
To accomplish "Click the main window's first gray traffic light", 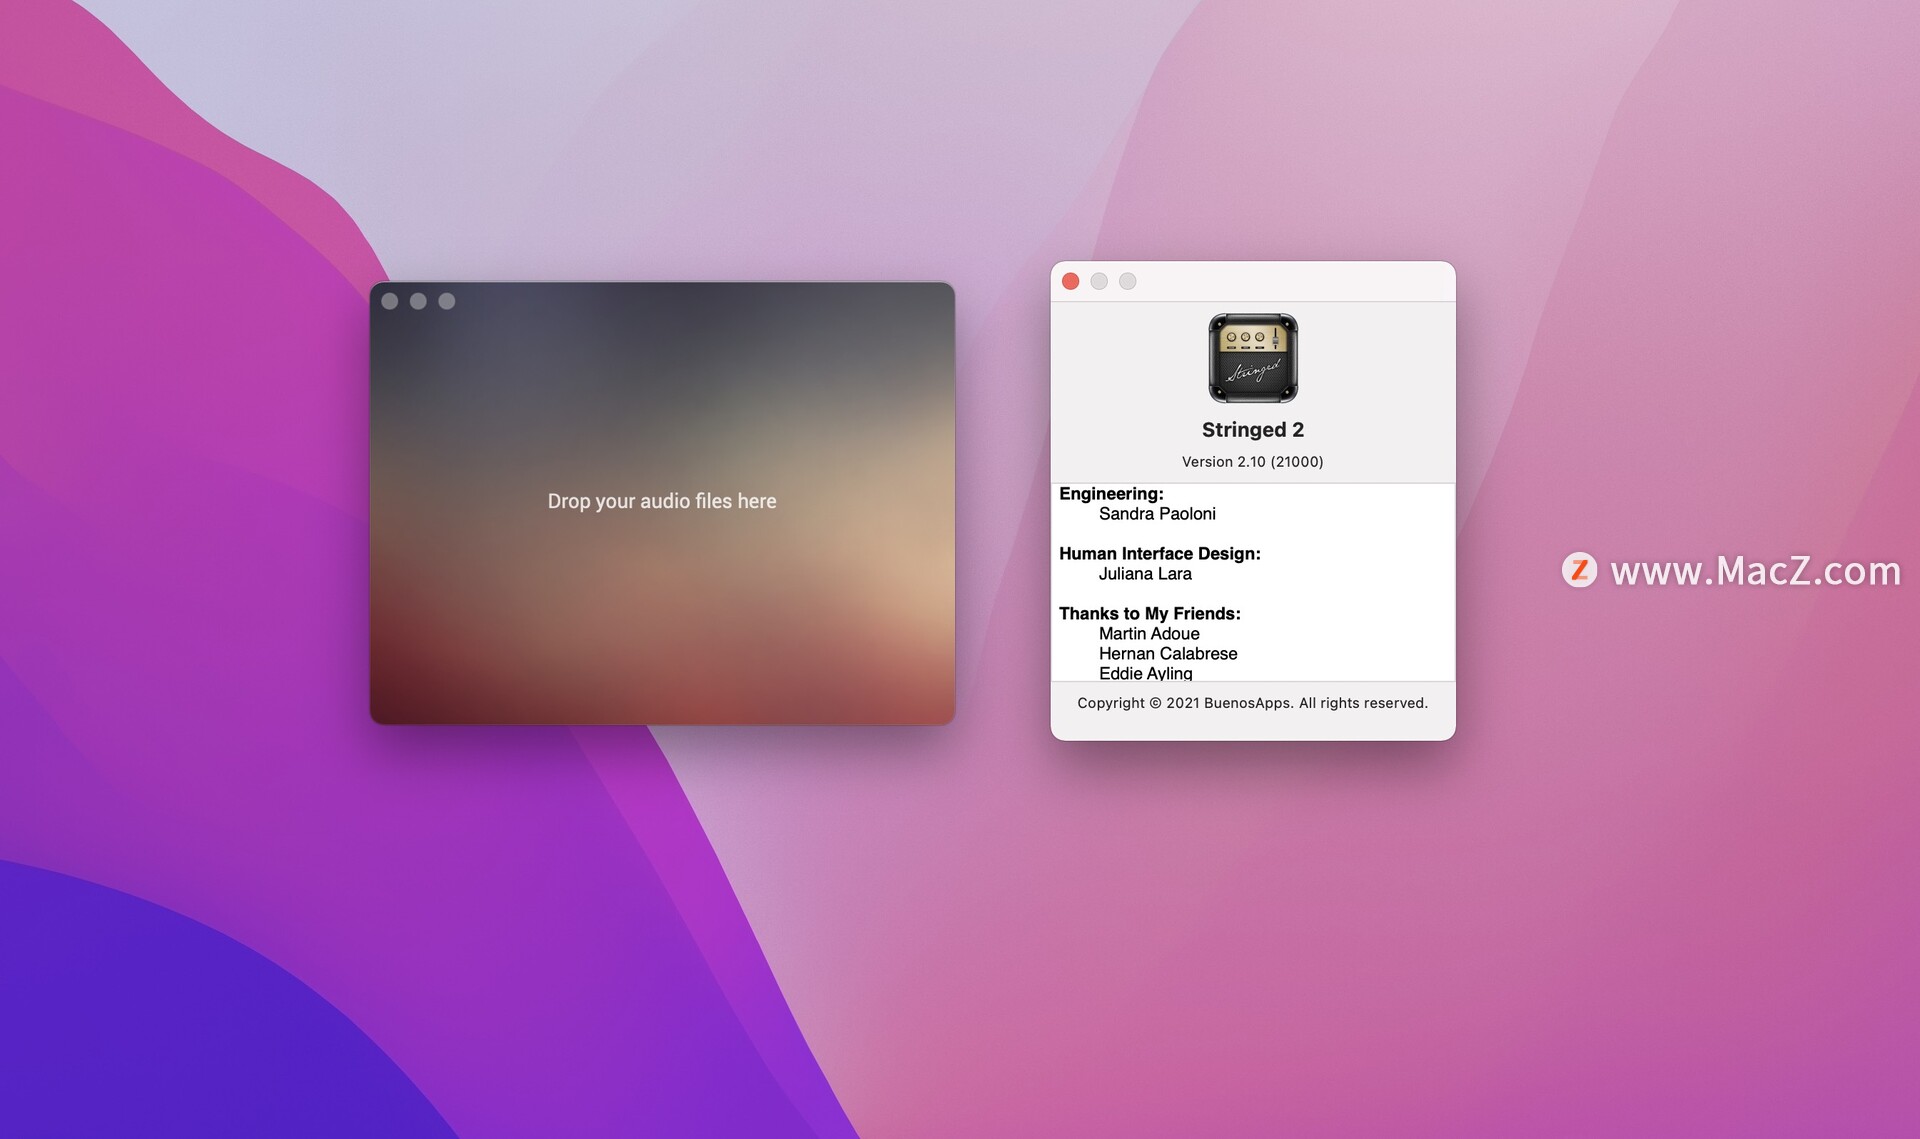I will point(390,301).
